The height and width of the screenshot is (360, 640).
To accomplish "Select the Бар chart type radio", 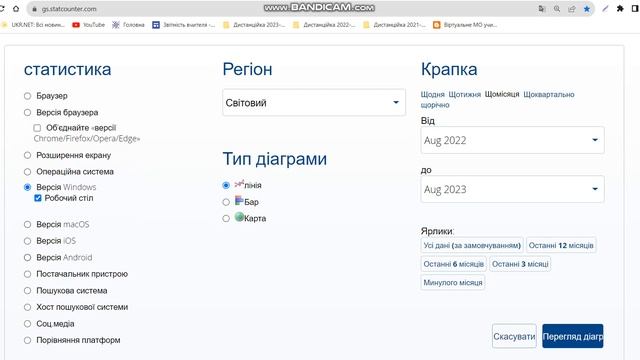I will (x=226, y=202).
